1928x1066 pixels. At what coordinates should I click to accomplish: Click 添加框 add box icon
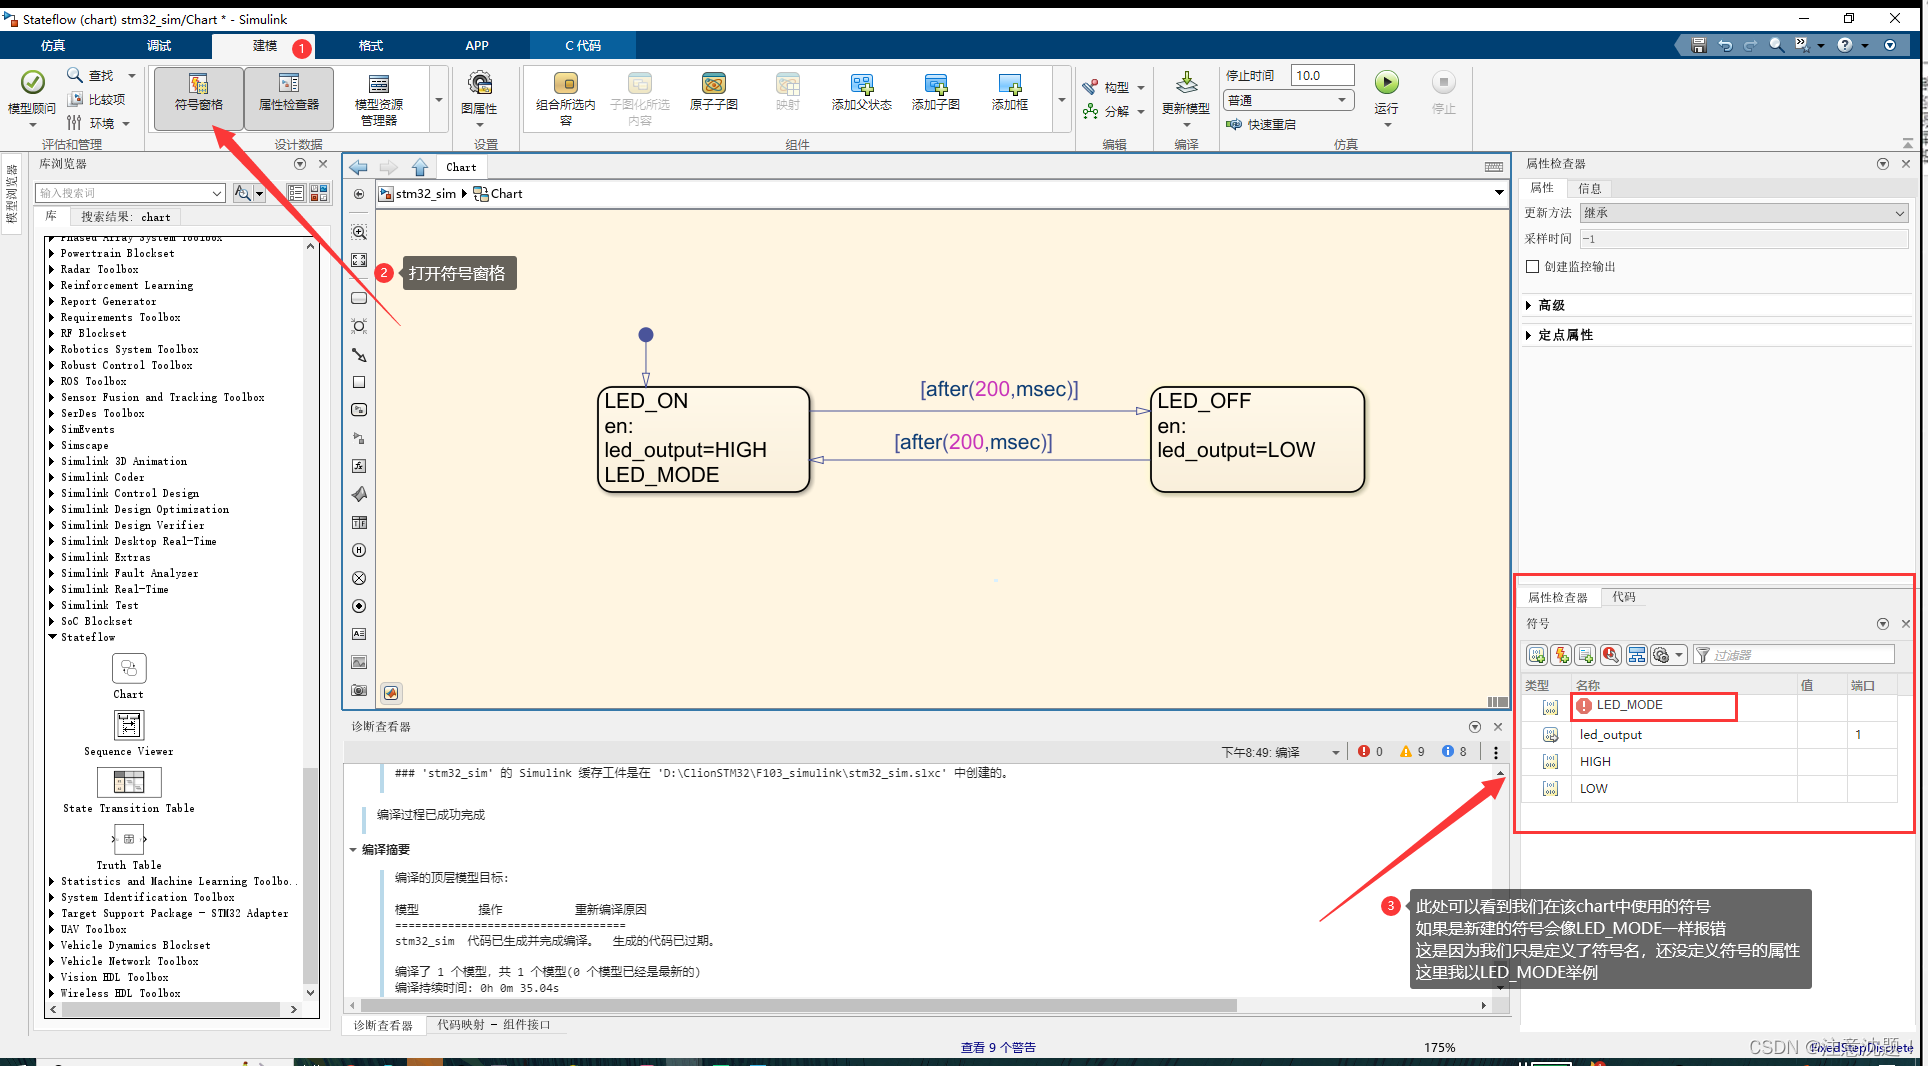tap(1010, 92)
